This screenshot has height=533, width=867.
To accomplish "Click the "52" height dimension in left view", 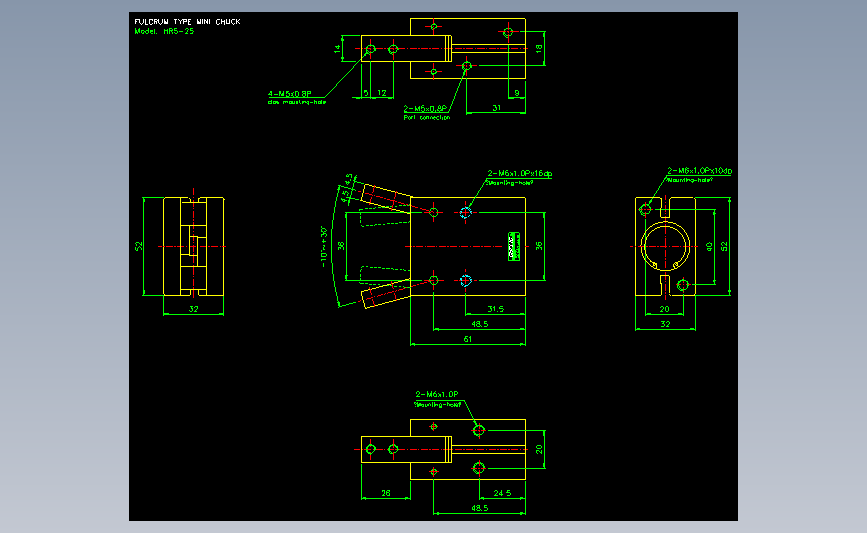I will pyautogui.click(x=139, y=246).
